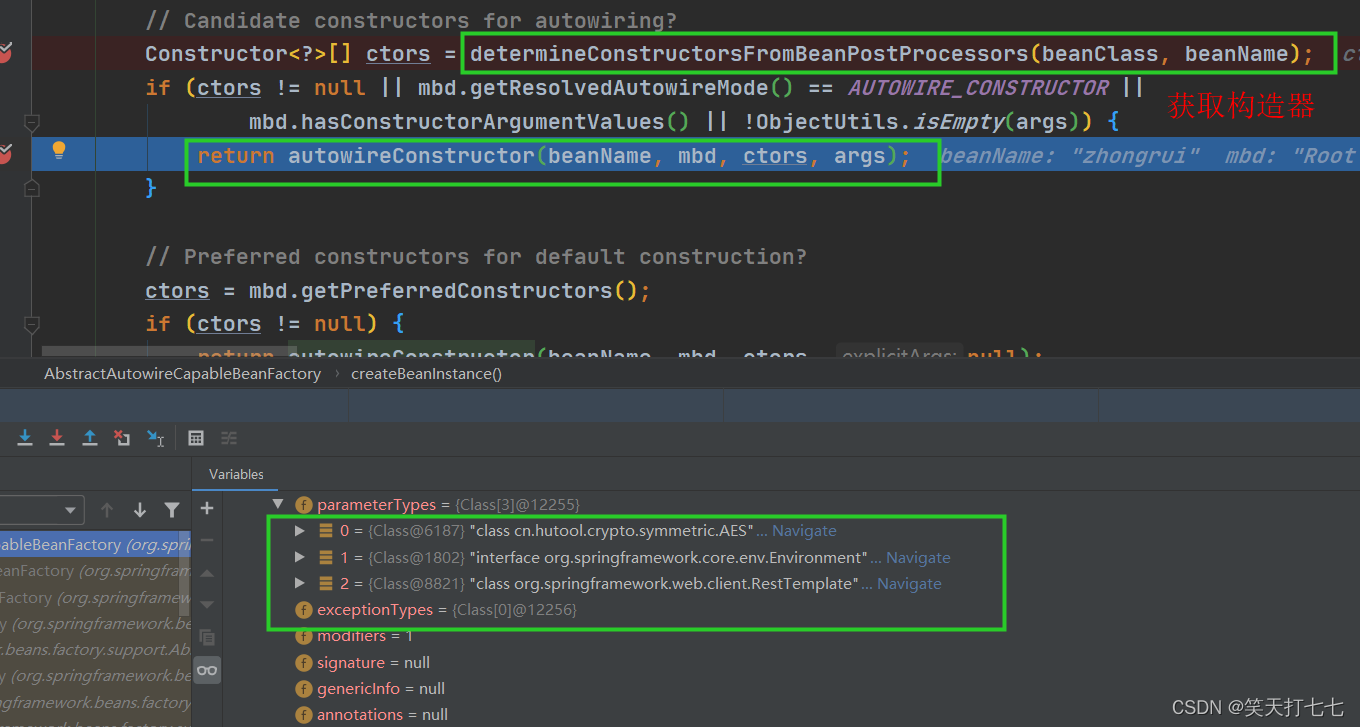Viewport: 1360px width, 727px height.
Task: Click the Duplicate Watch icon
Action: tap(207, 637)
